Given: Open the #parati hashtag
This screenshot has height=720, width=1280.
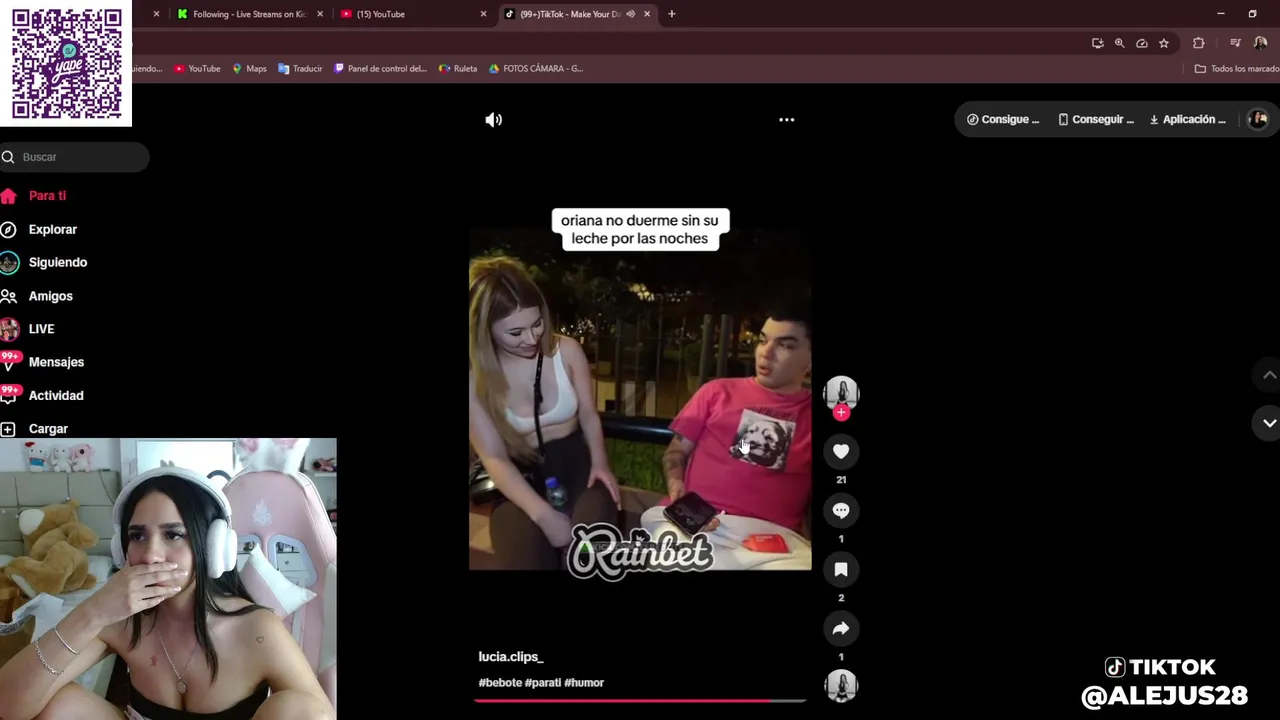Looking at the screenshot, I should [x=543, y=683].
